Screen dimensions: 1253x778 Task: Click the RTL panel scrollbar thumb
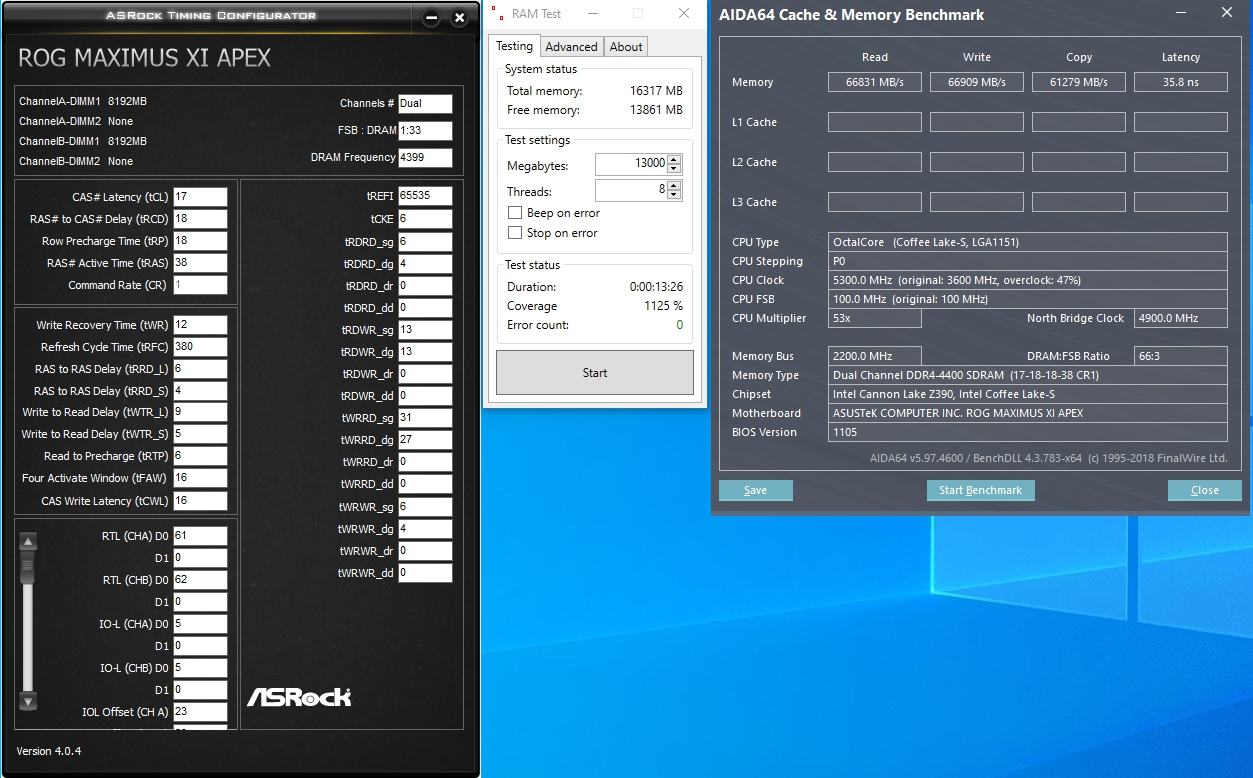click(x=28, y=566)
